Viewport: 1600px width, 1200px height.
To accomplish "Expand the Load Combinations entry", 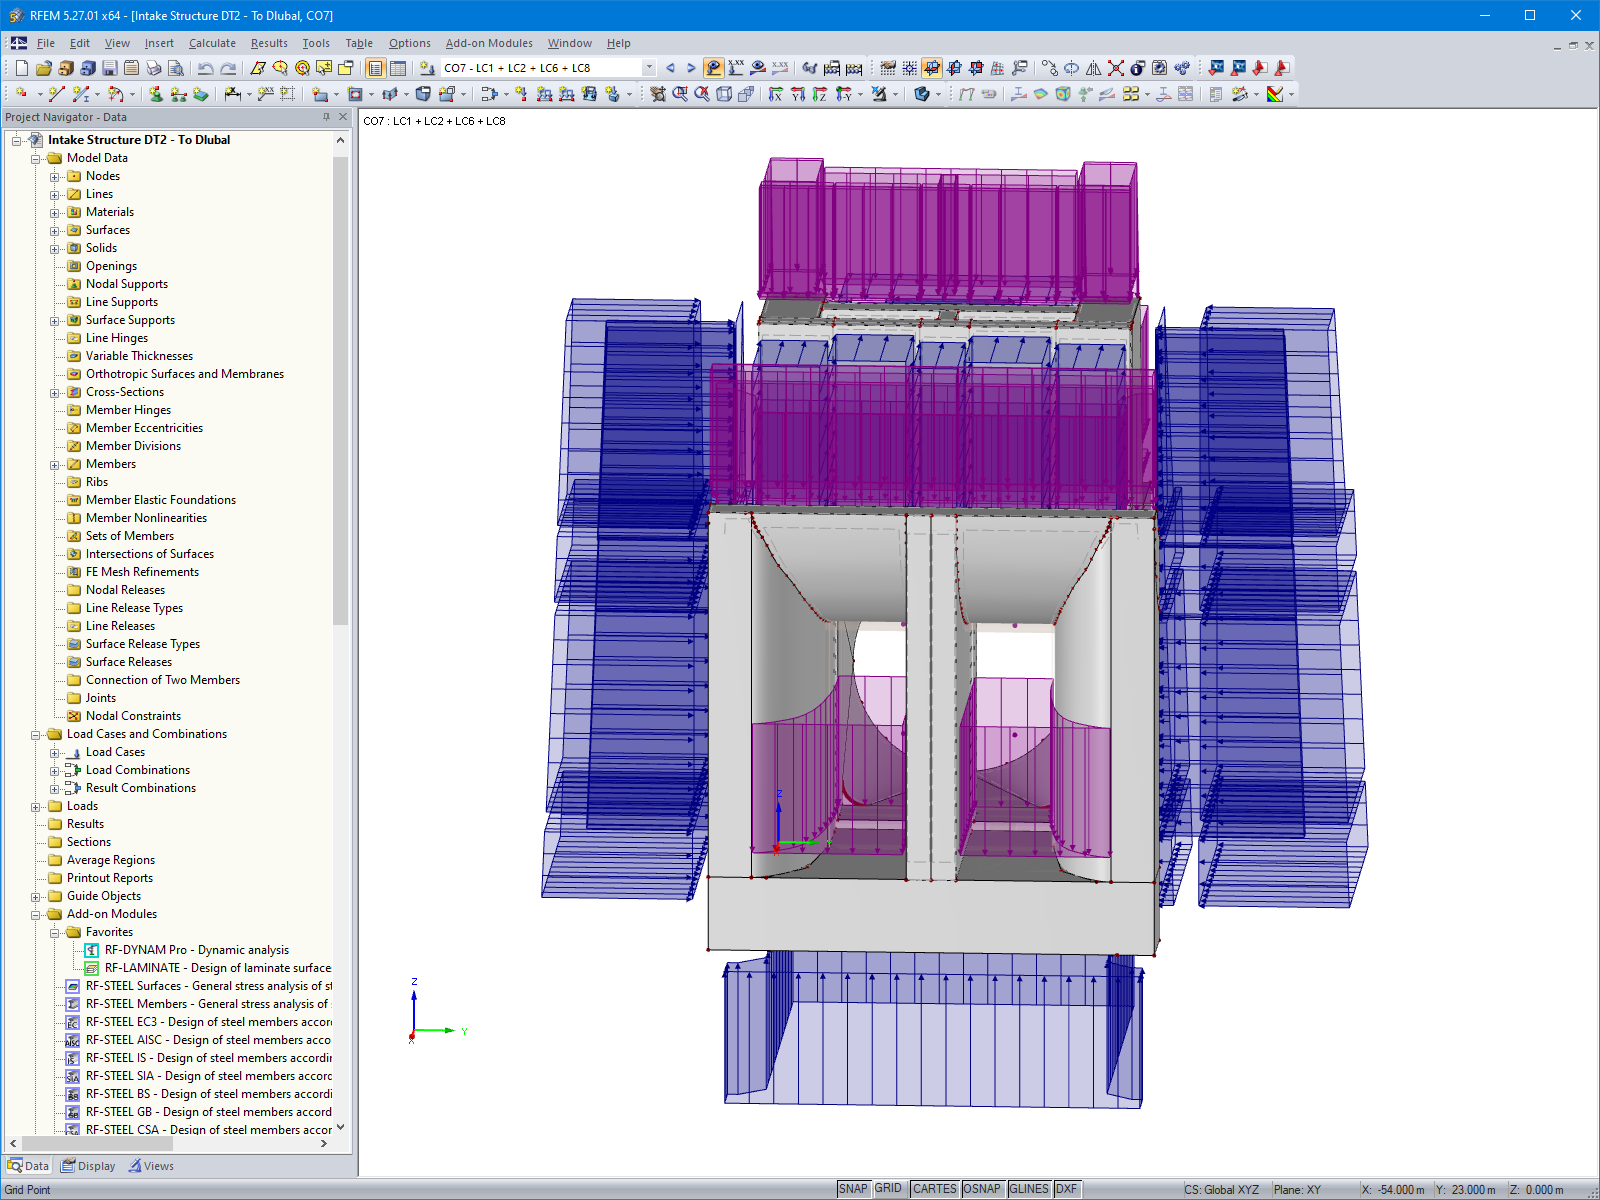I will point(56,770).
